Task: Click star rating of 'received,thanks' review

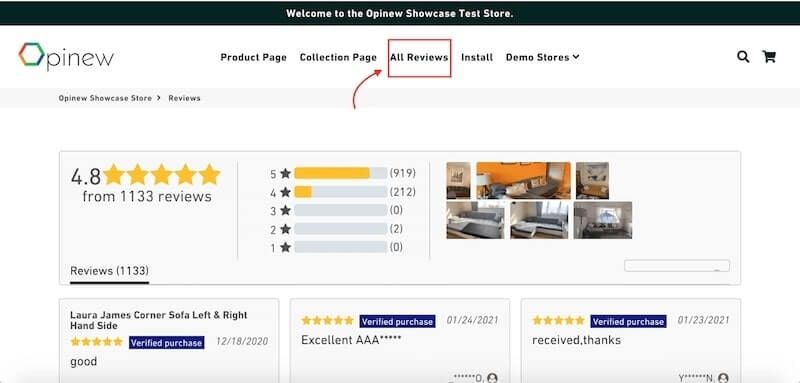Action: [x=559, y=321]
